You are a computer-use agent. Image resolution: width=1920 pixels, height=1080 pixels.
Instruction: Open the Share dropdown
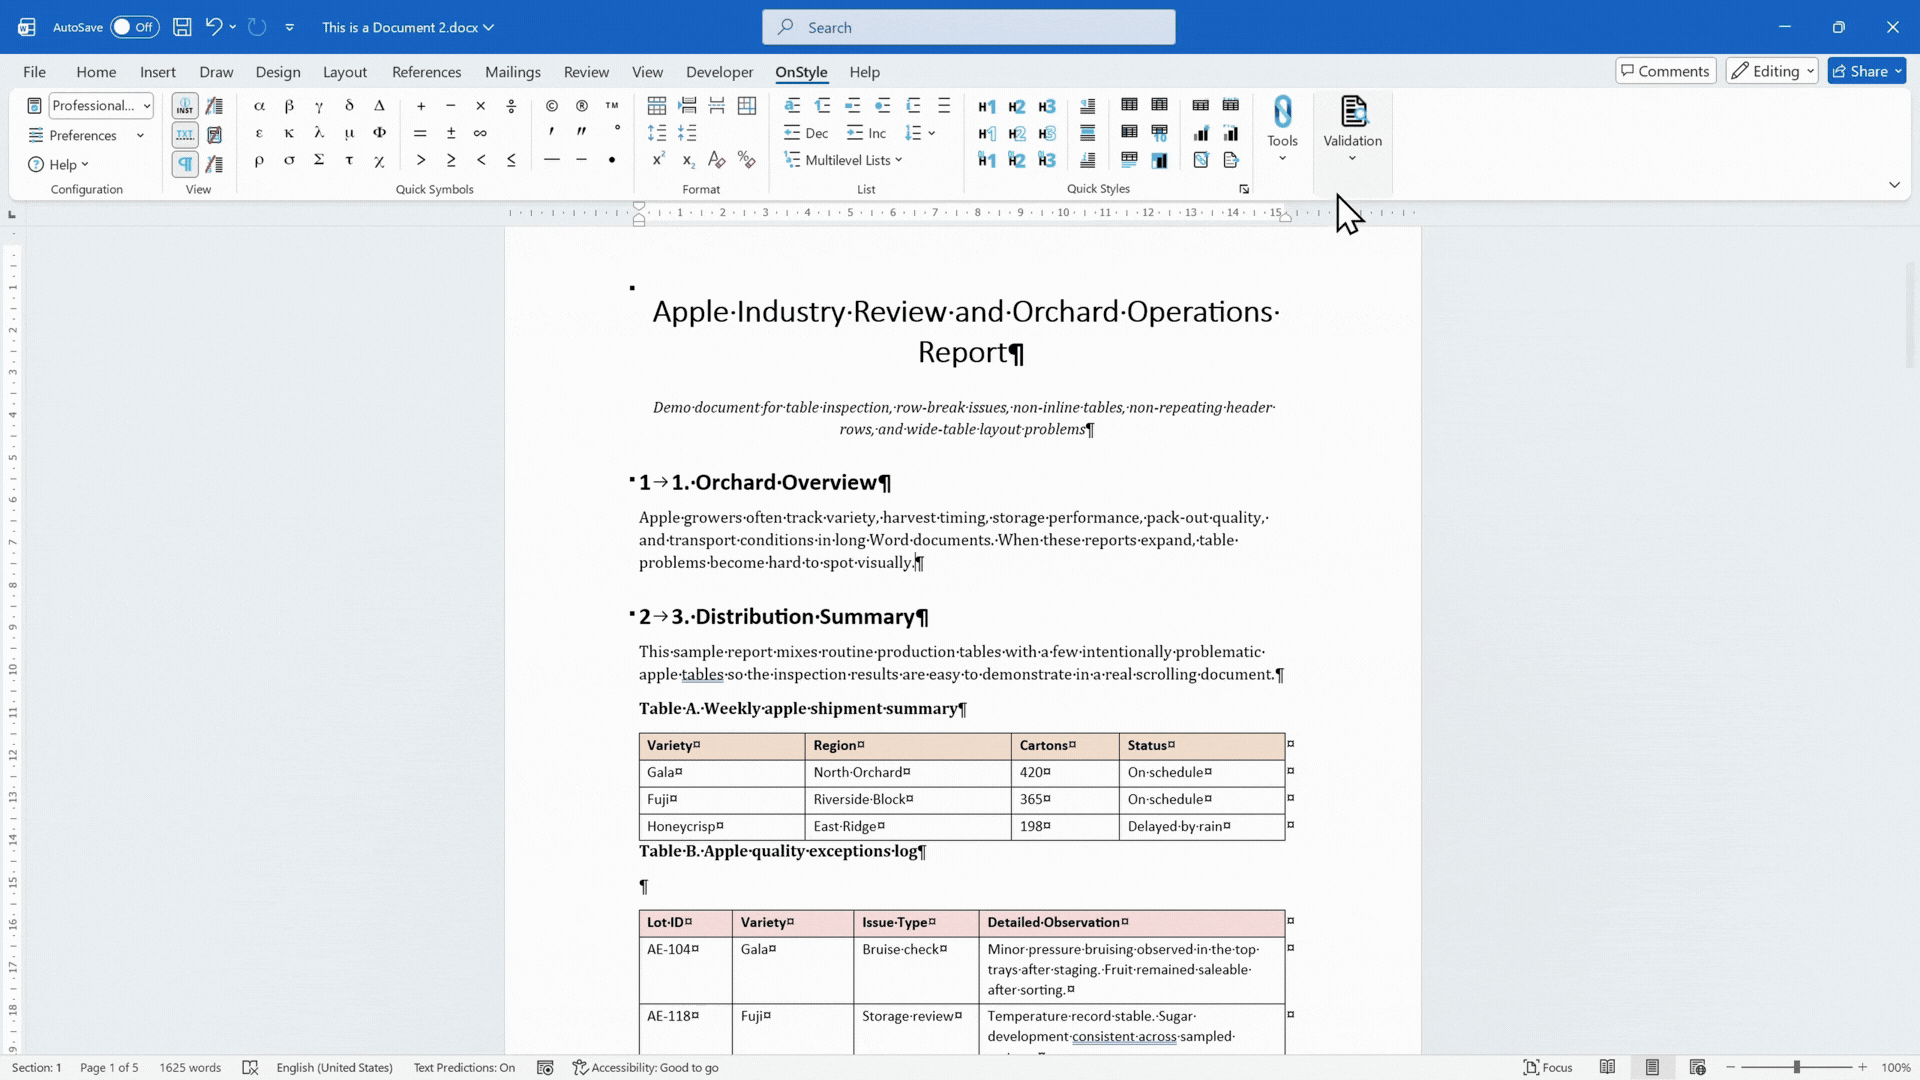click(x=1867, y=71)
